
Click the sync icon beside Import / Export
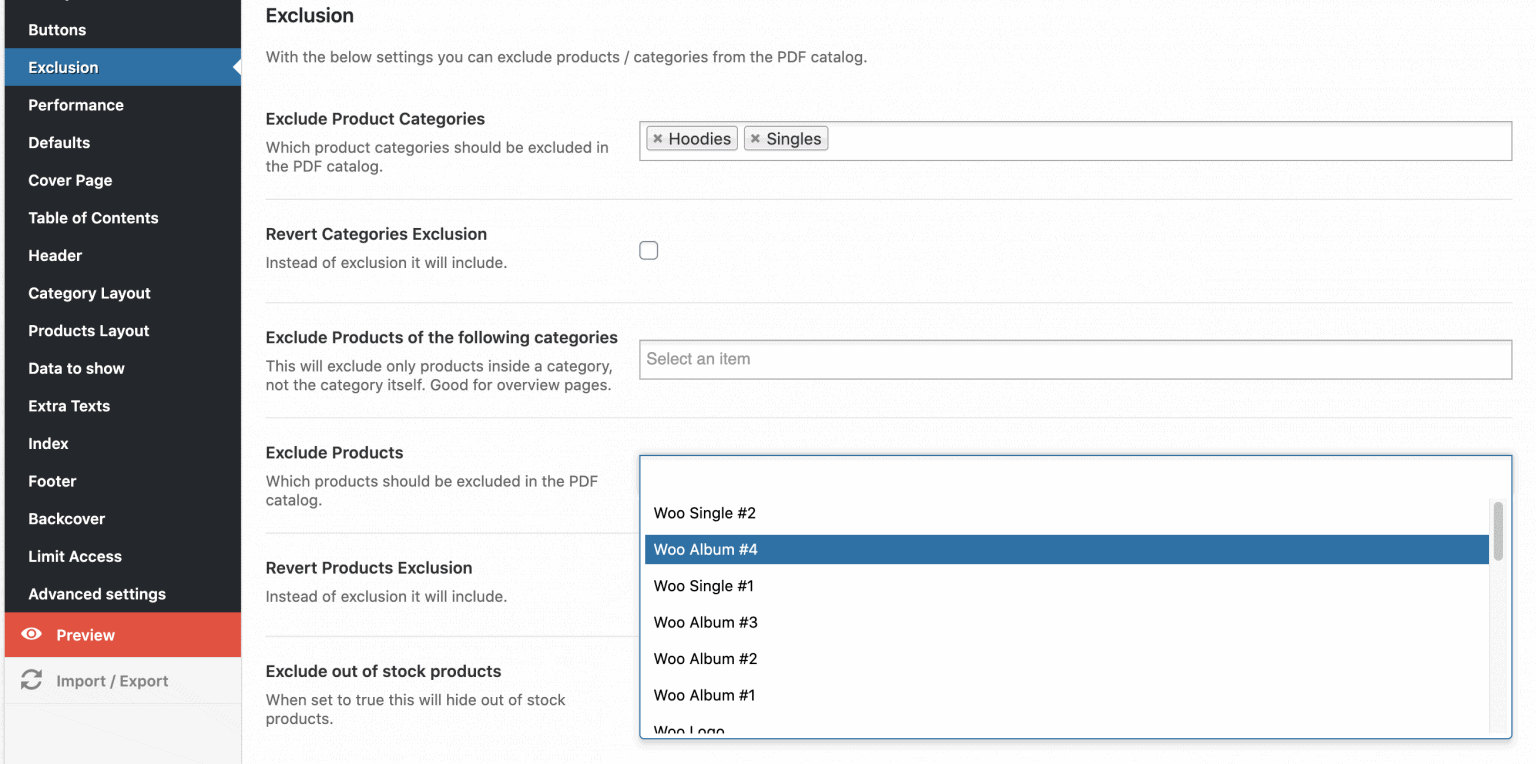(x=31, y=680)
